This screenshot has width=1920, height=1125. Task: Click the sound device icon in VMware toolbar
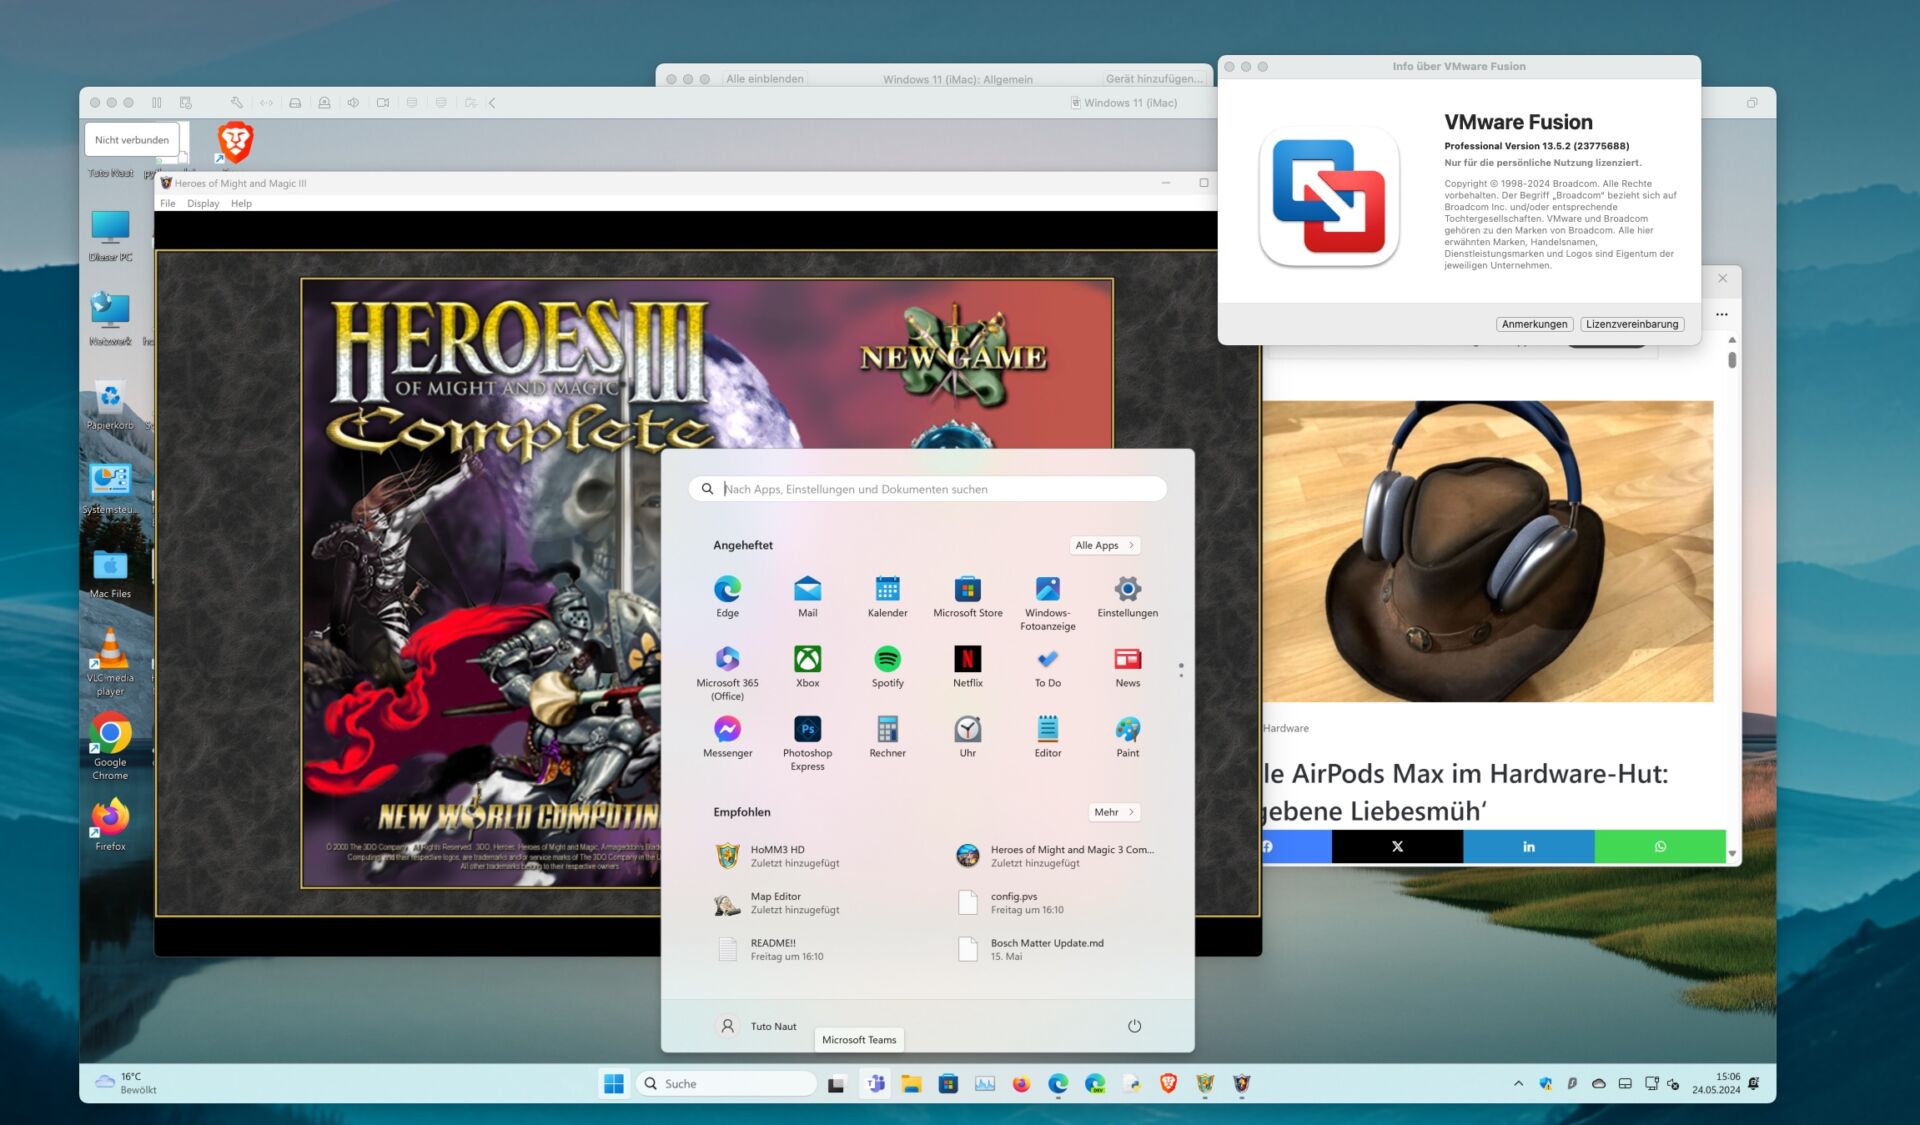(x=354, y=102)
